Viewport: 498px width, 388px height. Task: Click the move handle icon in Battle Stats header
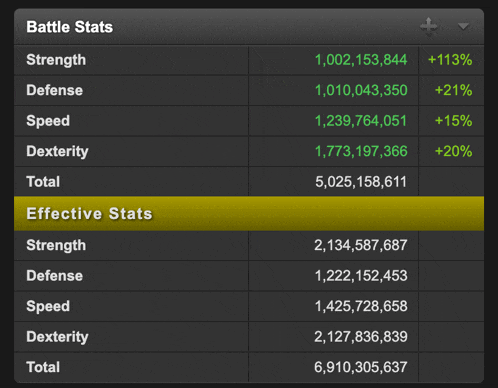(429, 26)
